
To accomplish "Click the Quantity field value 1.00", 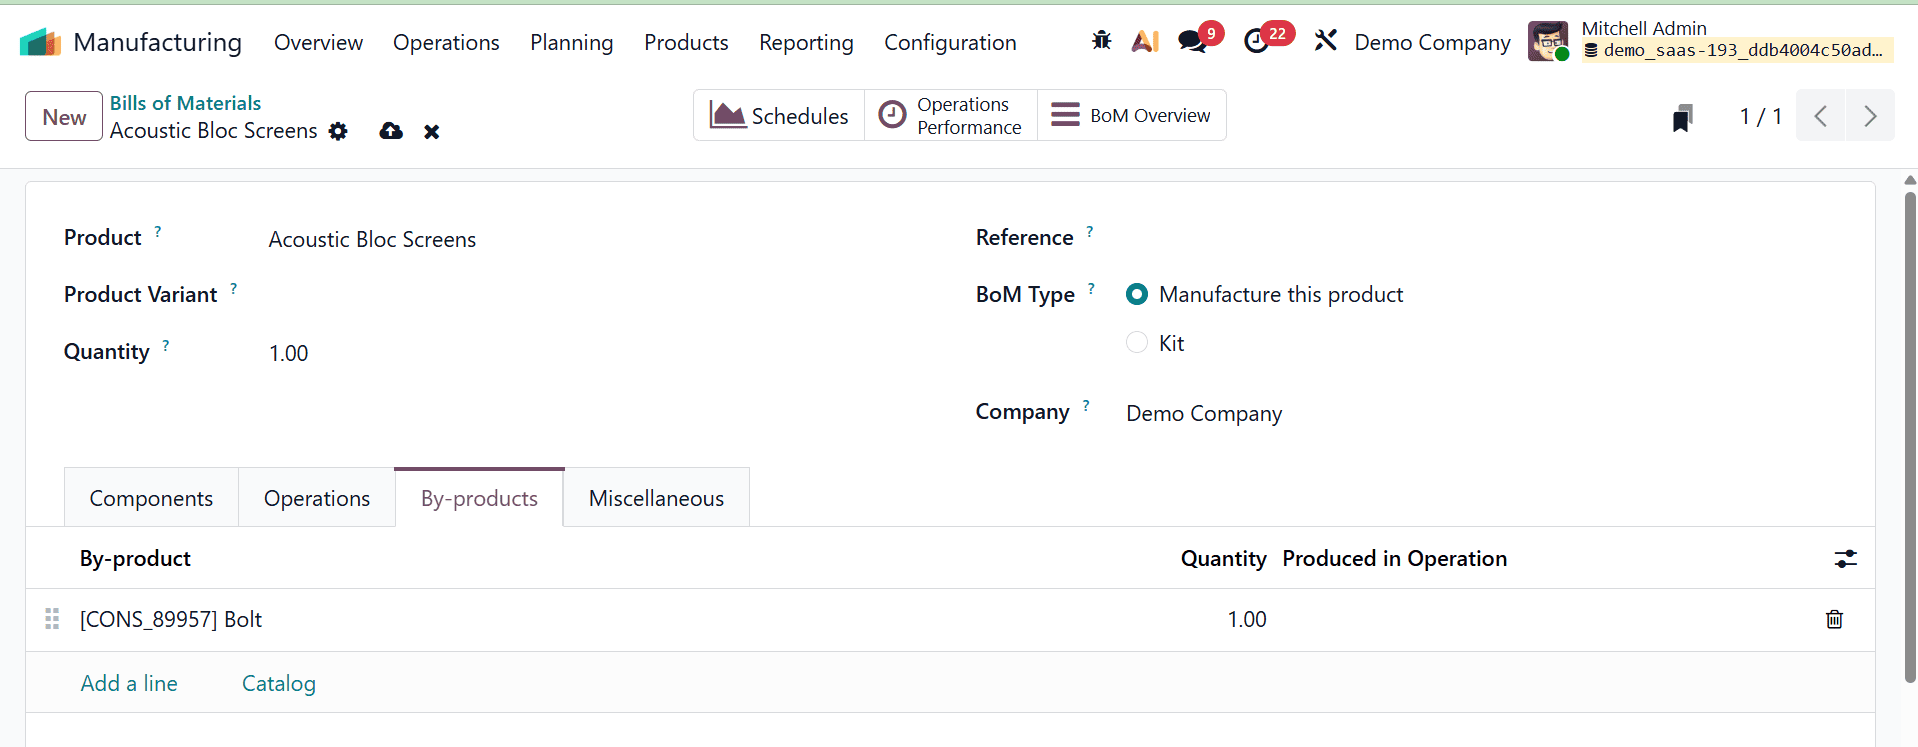I will click(289, 353).
